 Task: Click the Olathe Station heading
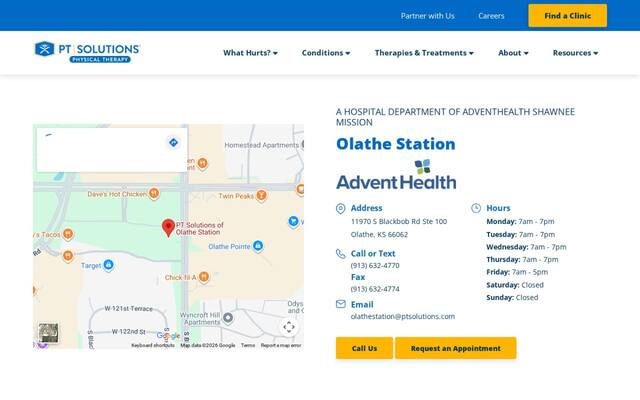[x=396, y=144]
